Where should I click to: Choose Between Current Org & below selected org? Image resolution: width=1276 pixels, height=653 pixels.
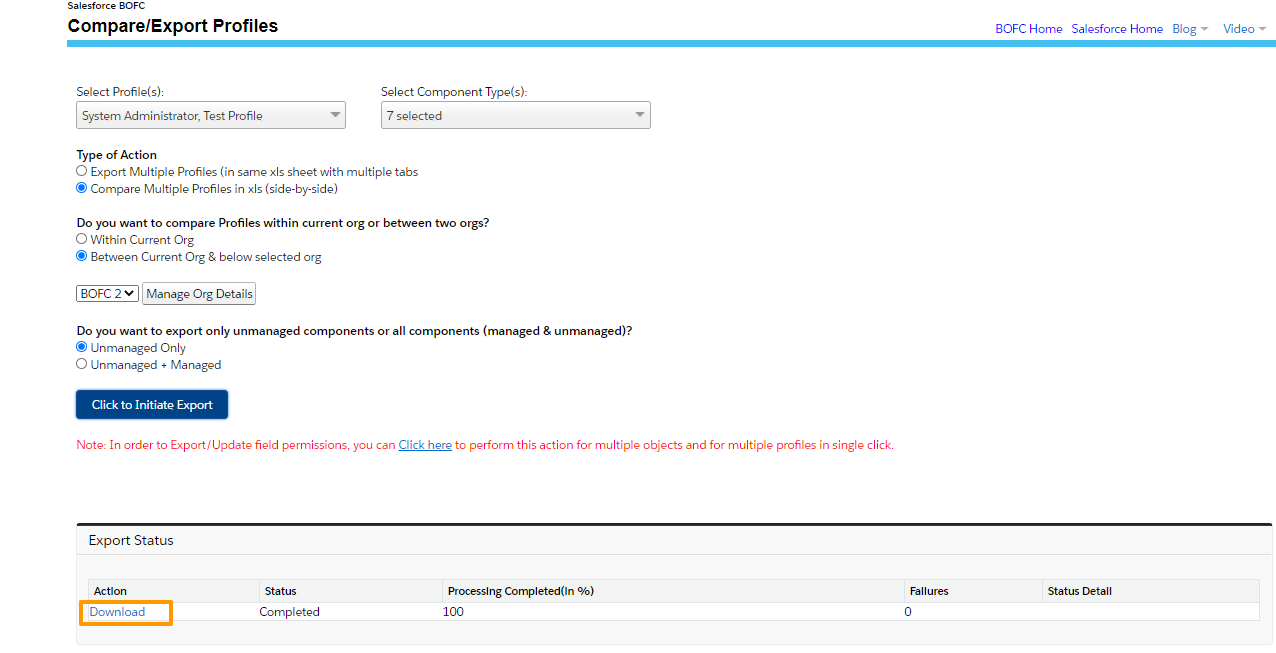tap(82, 256)
